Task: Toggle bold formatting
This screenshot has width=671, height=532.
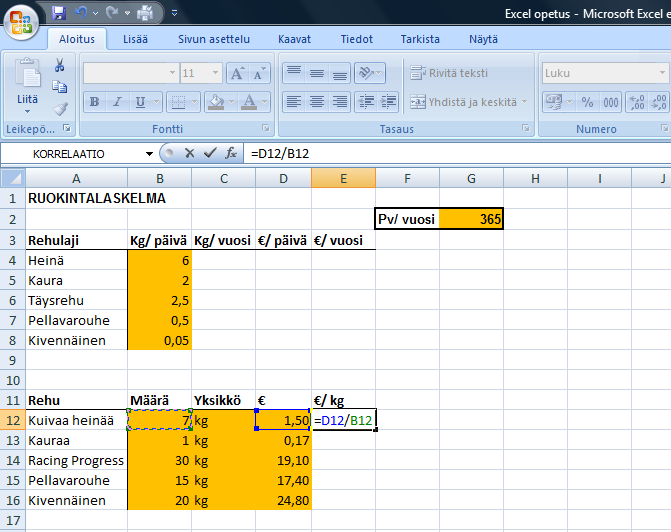Action: [x=94, y=102]
